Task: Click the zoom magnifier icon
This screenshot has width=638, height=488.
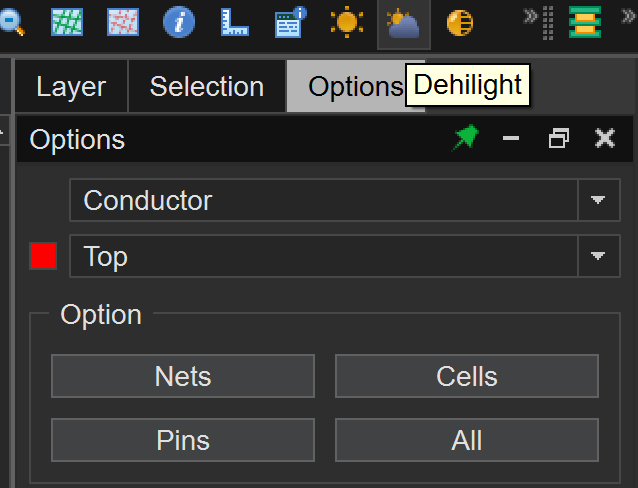Action: click(10, 22)
